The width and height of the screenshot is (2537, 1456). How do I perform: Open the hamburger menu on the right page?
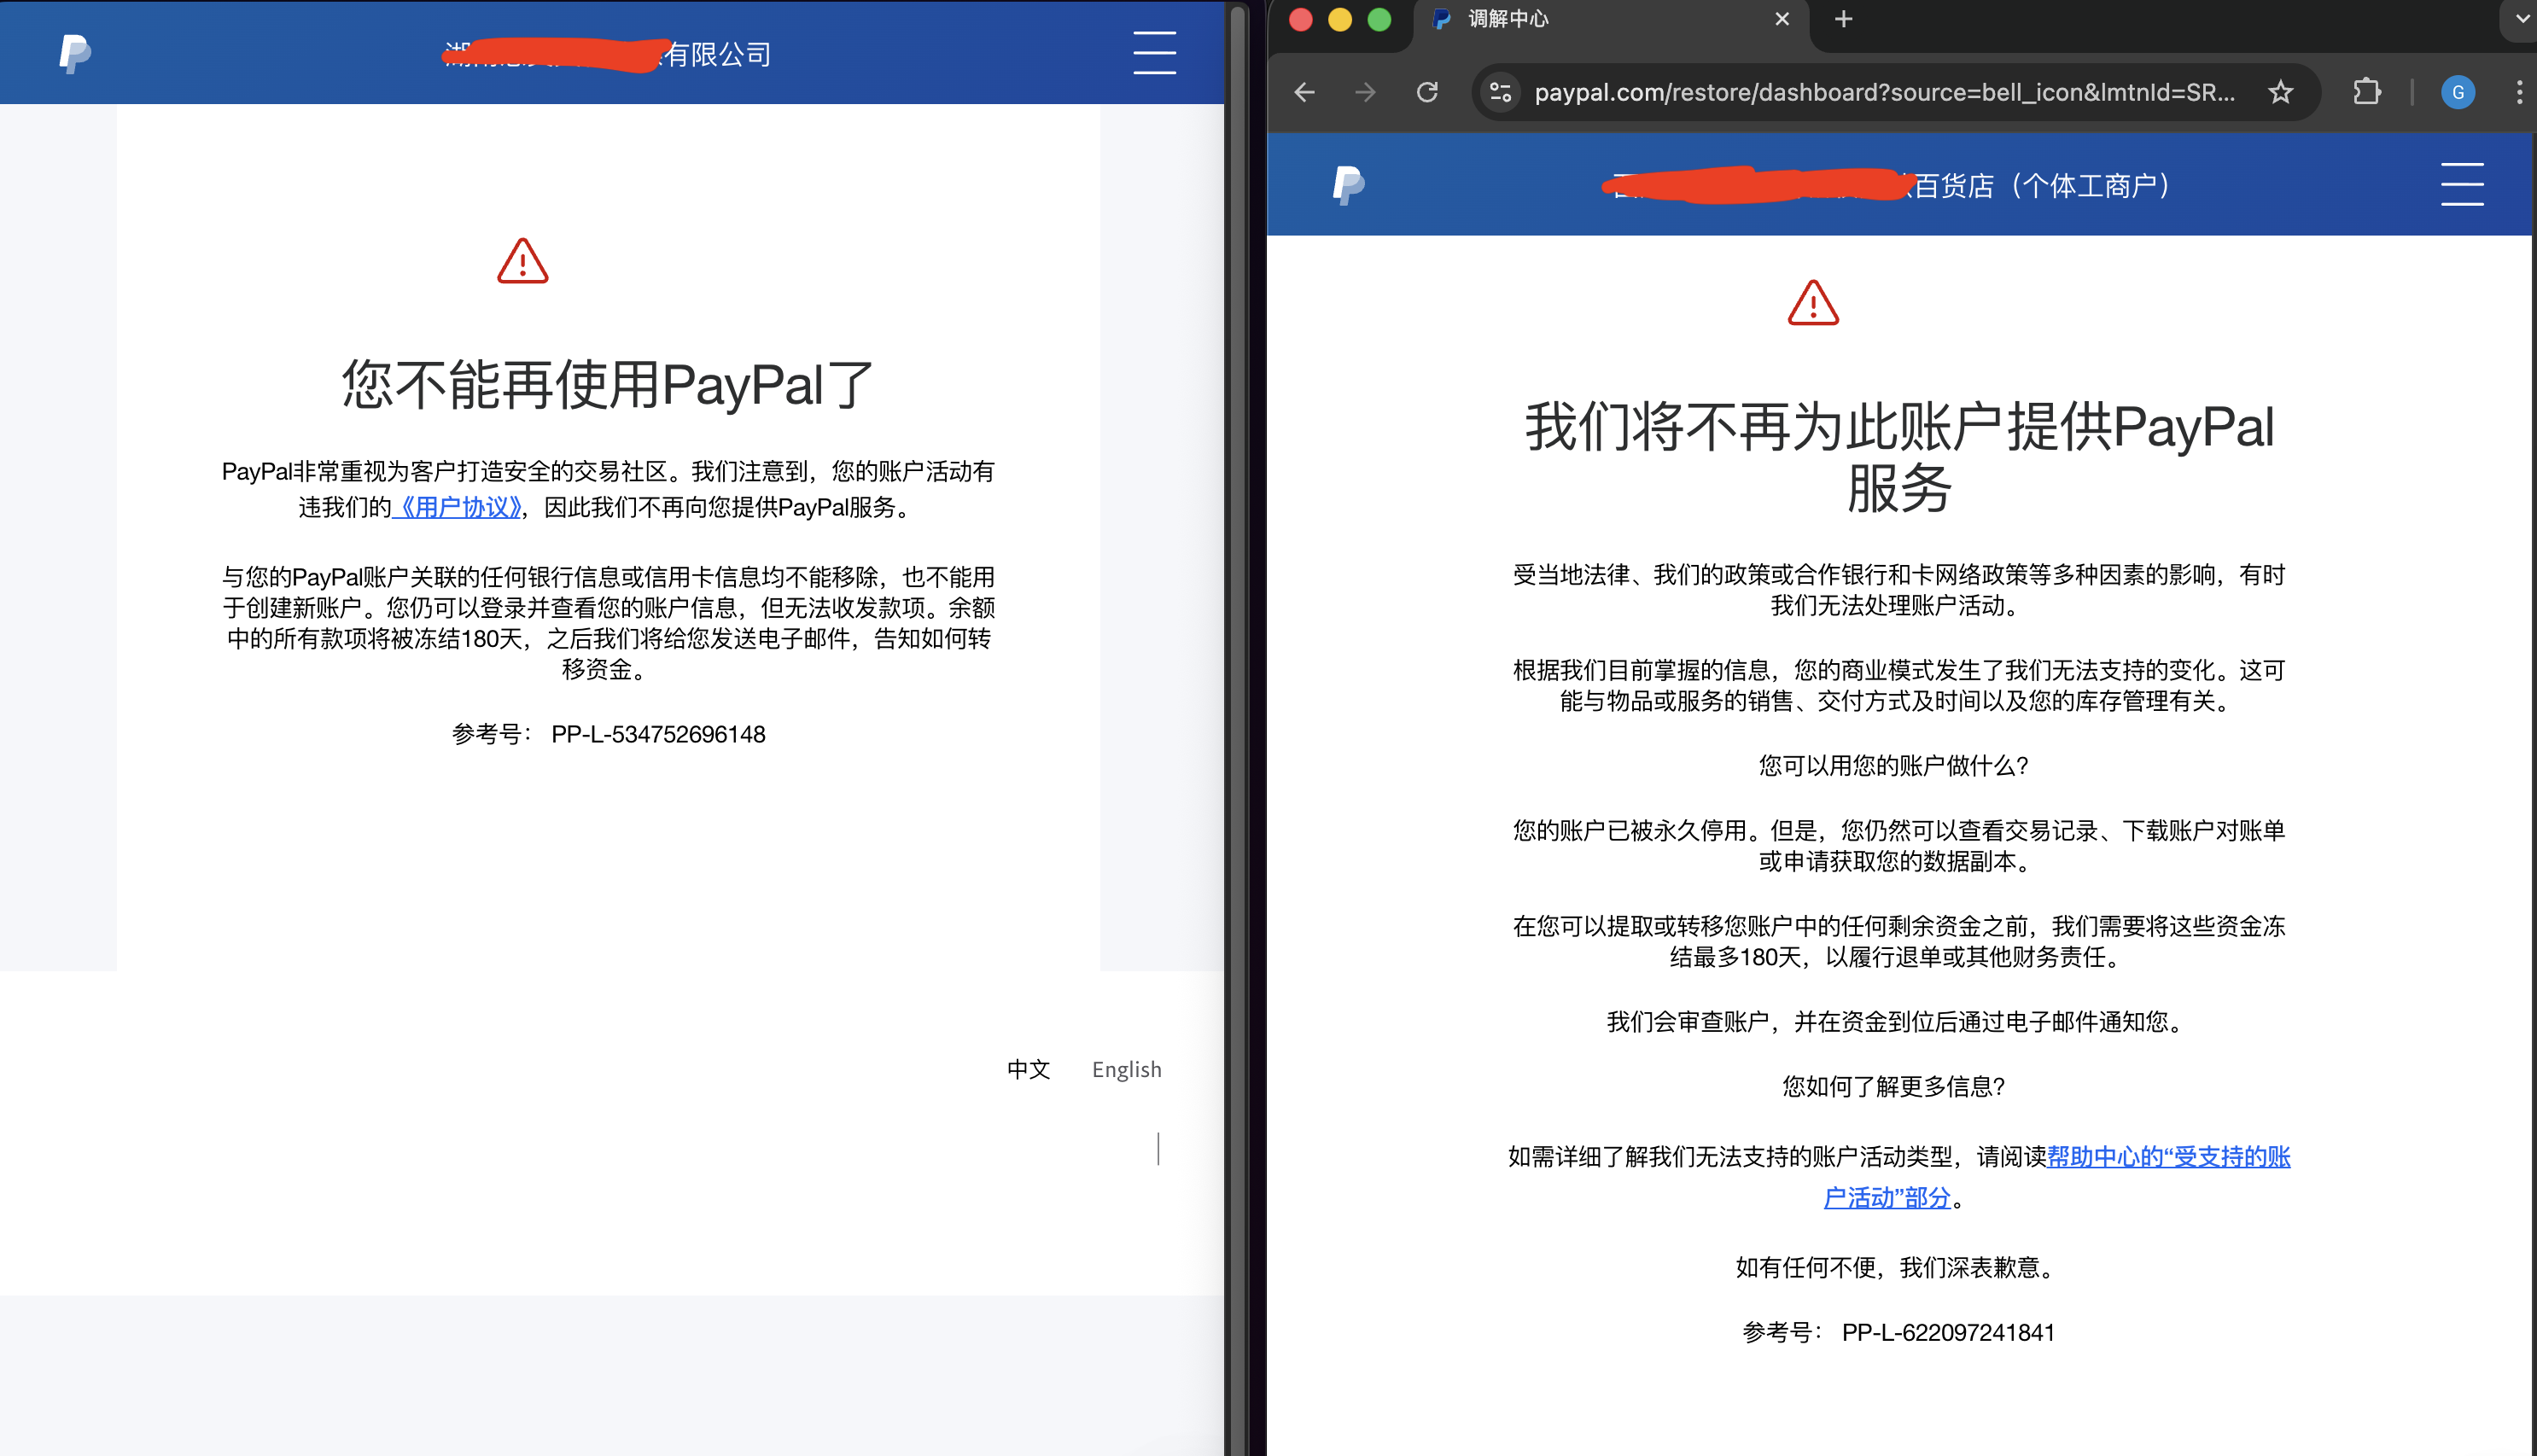[2462, 184]
